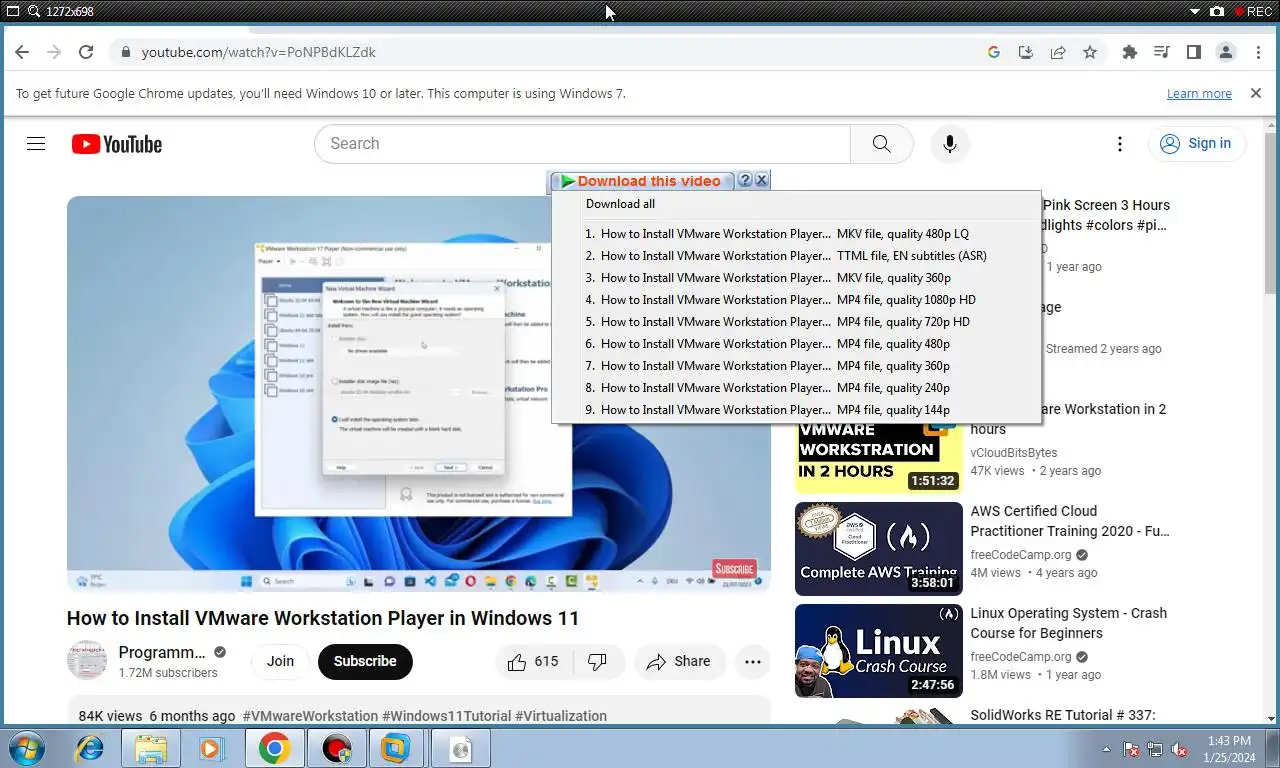Choose MKV file quality 360p
The image size is (1280, 768).
point(796,278)
